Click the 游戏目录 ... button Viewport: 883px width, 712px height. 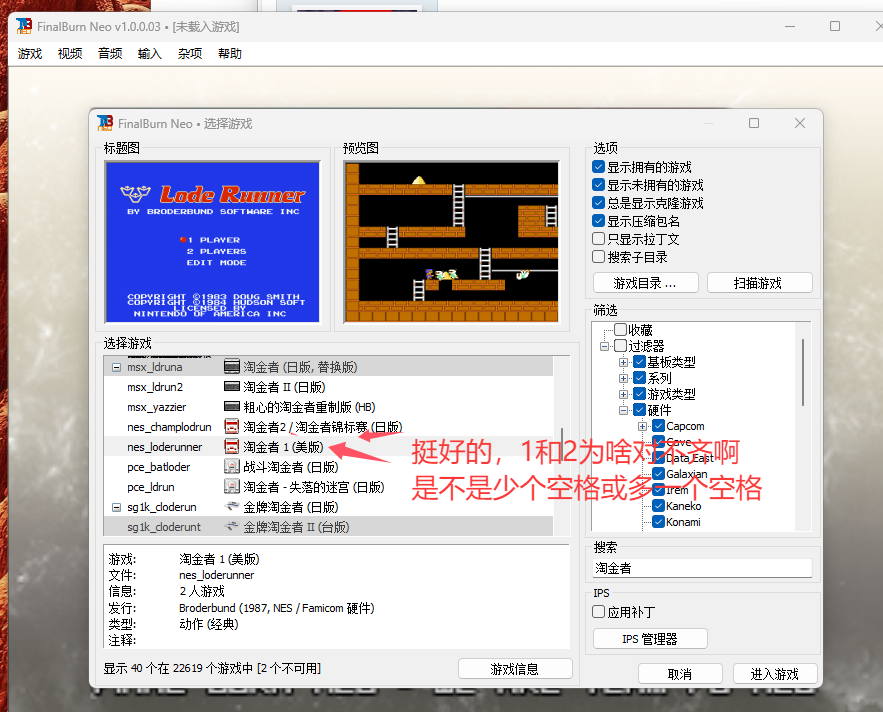click(x=645, y=283)
